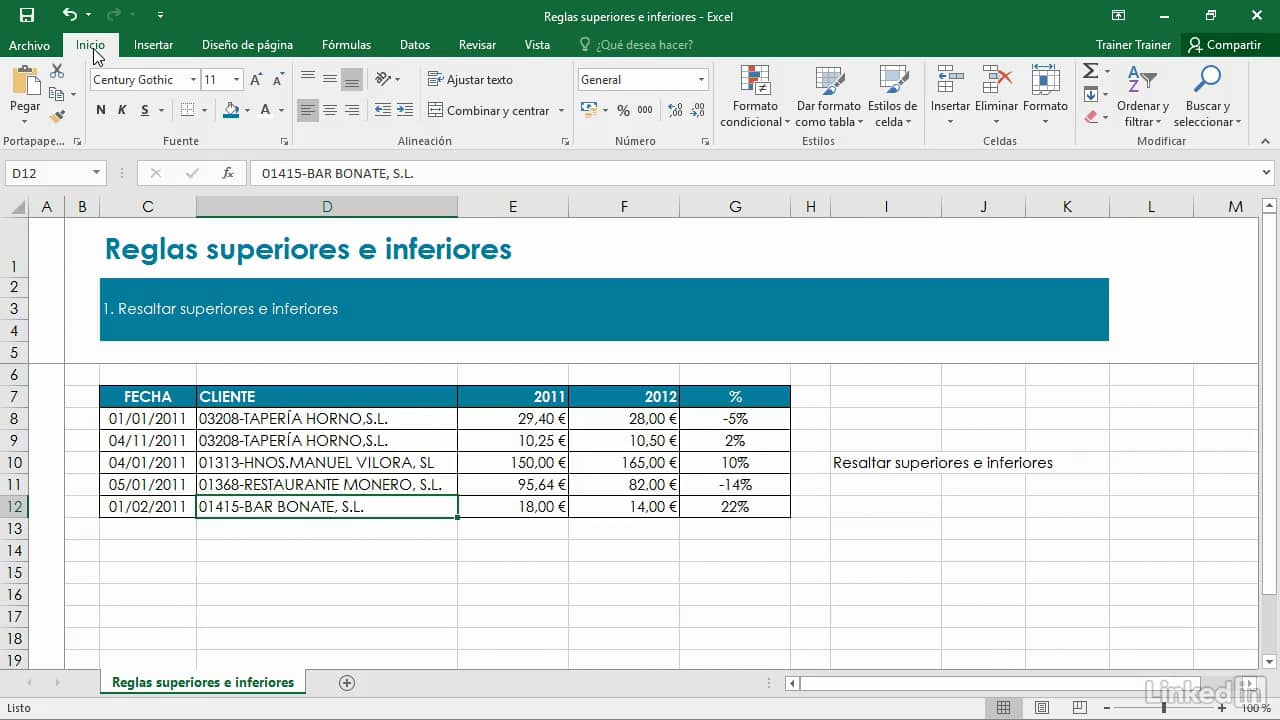This screenshot has width=1280, height=720.
Task: Align text to the right
Action: (352, 110)
